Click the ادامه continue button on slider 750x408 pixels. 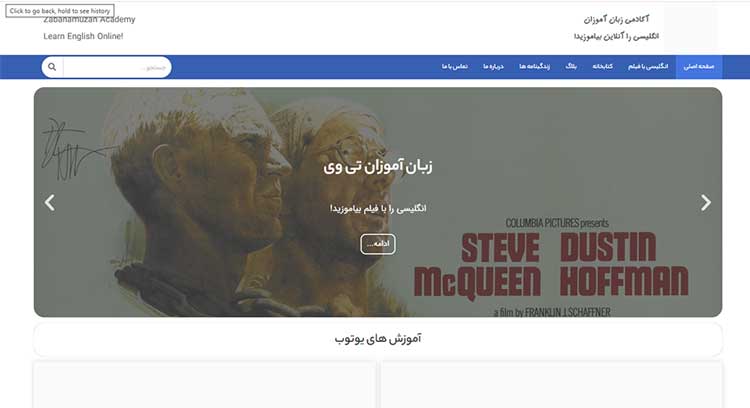click(378, 244)
